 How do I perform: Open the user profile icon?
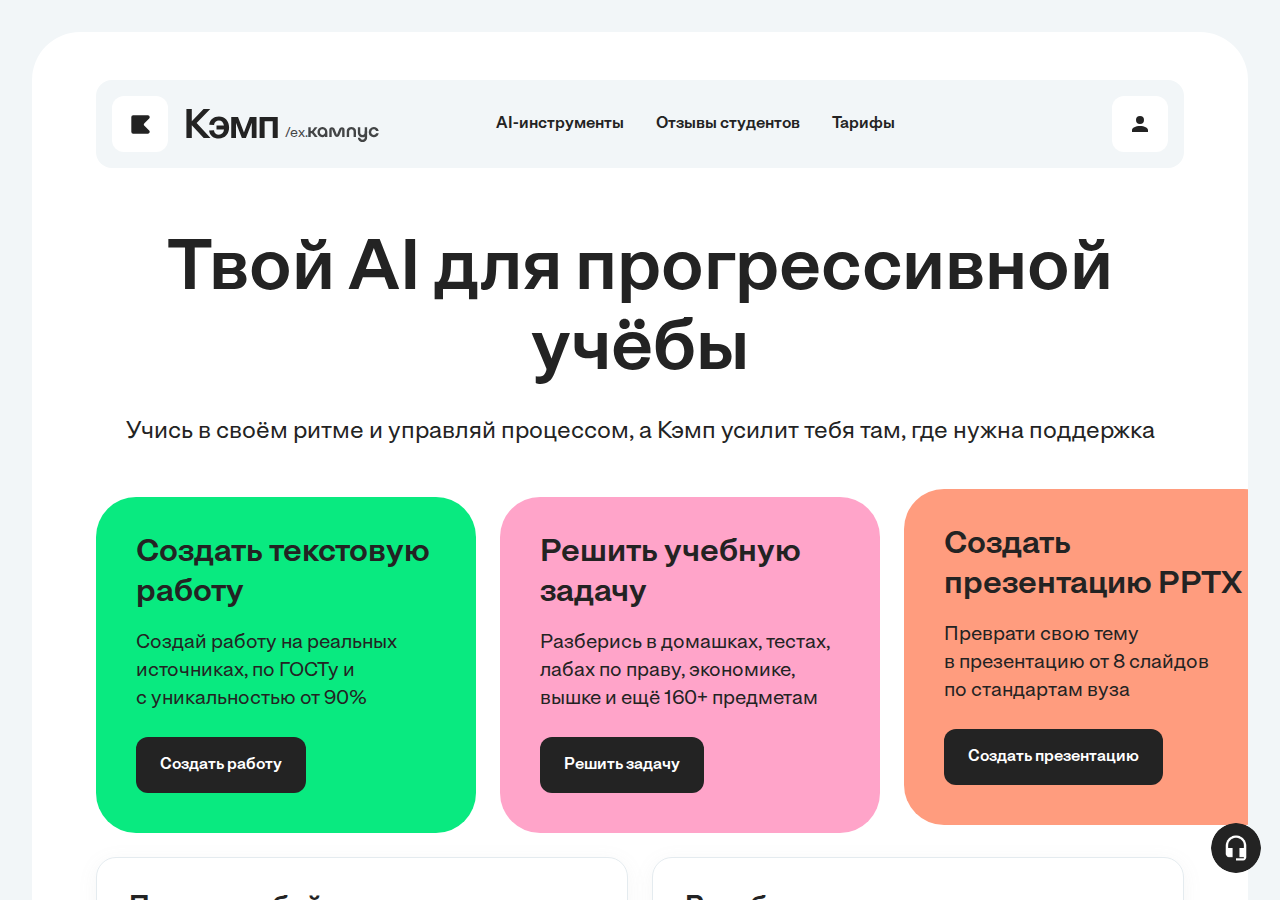point(1140,124)
